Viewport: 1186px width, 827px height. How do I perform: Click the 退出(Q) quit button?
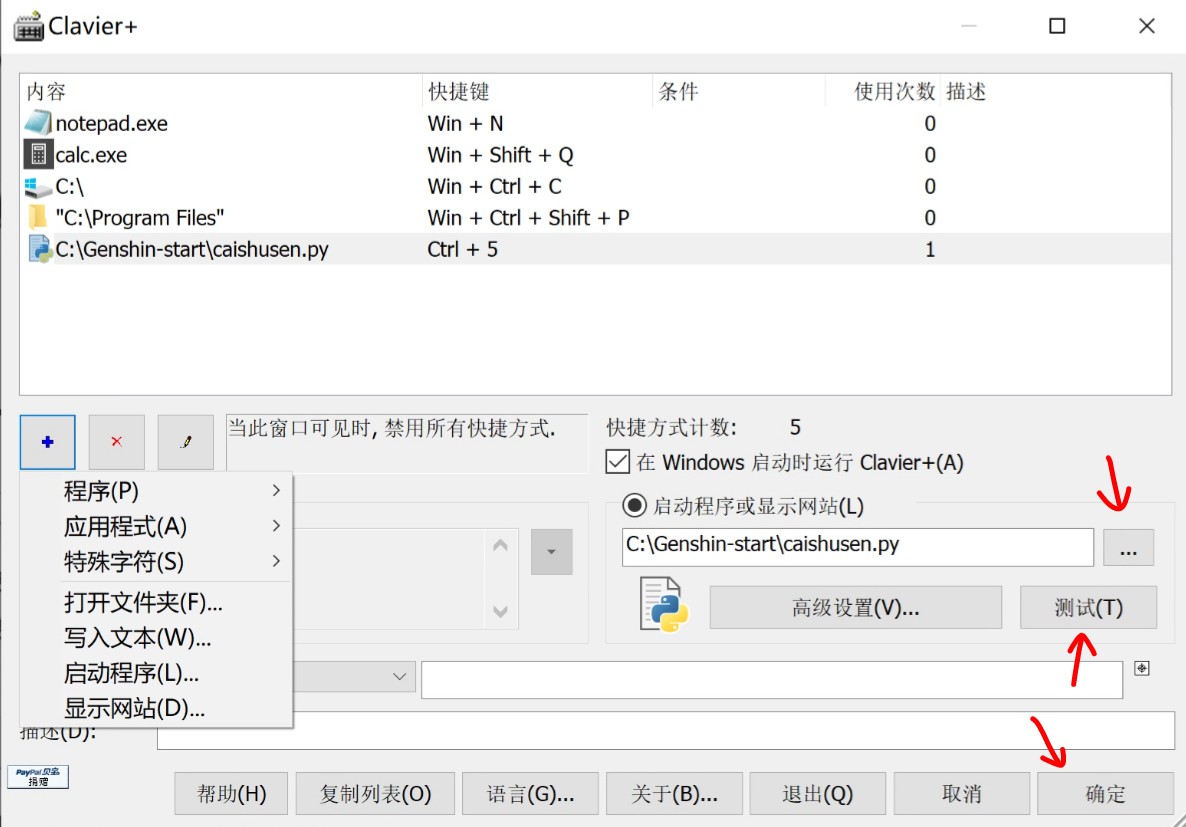(818, 794)
